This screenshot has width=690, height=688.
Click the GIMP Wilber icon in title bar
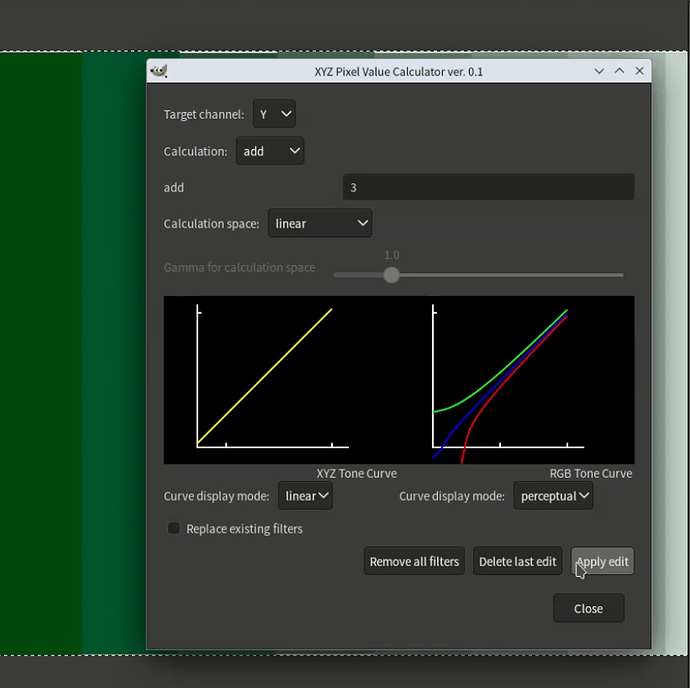158,71
